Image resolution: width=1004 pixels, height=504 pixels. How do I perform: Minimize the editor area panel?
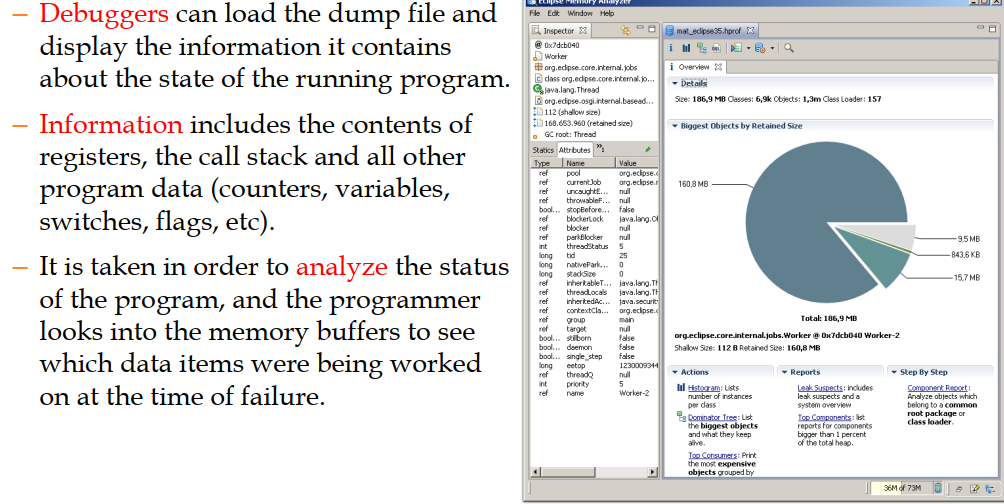coord(980,28)
